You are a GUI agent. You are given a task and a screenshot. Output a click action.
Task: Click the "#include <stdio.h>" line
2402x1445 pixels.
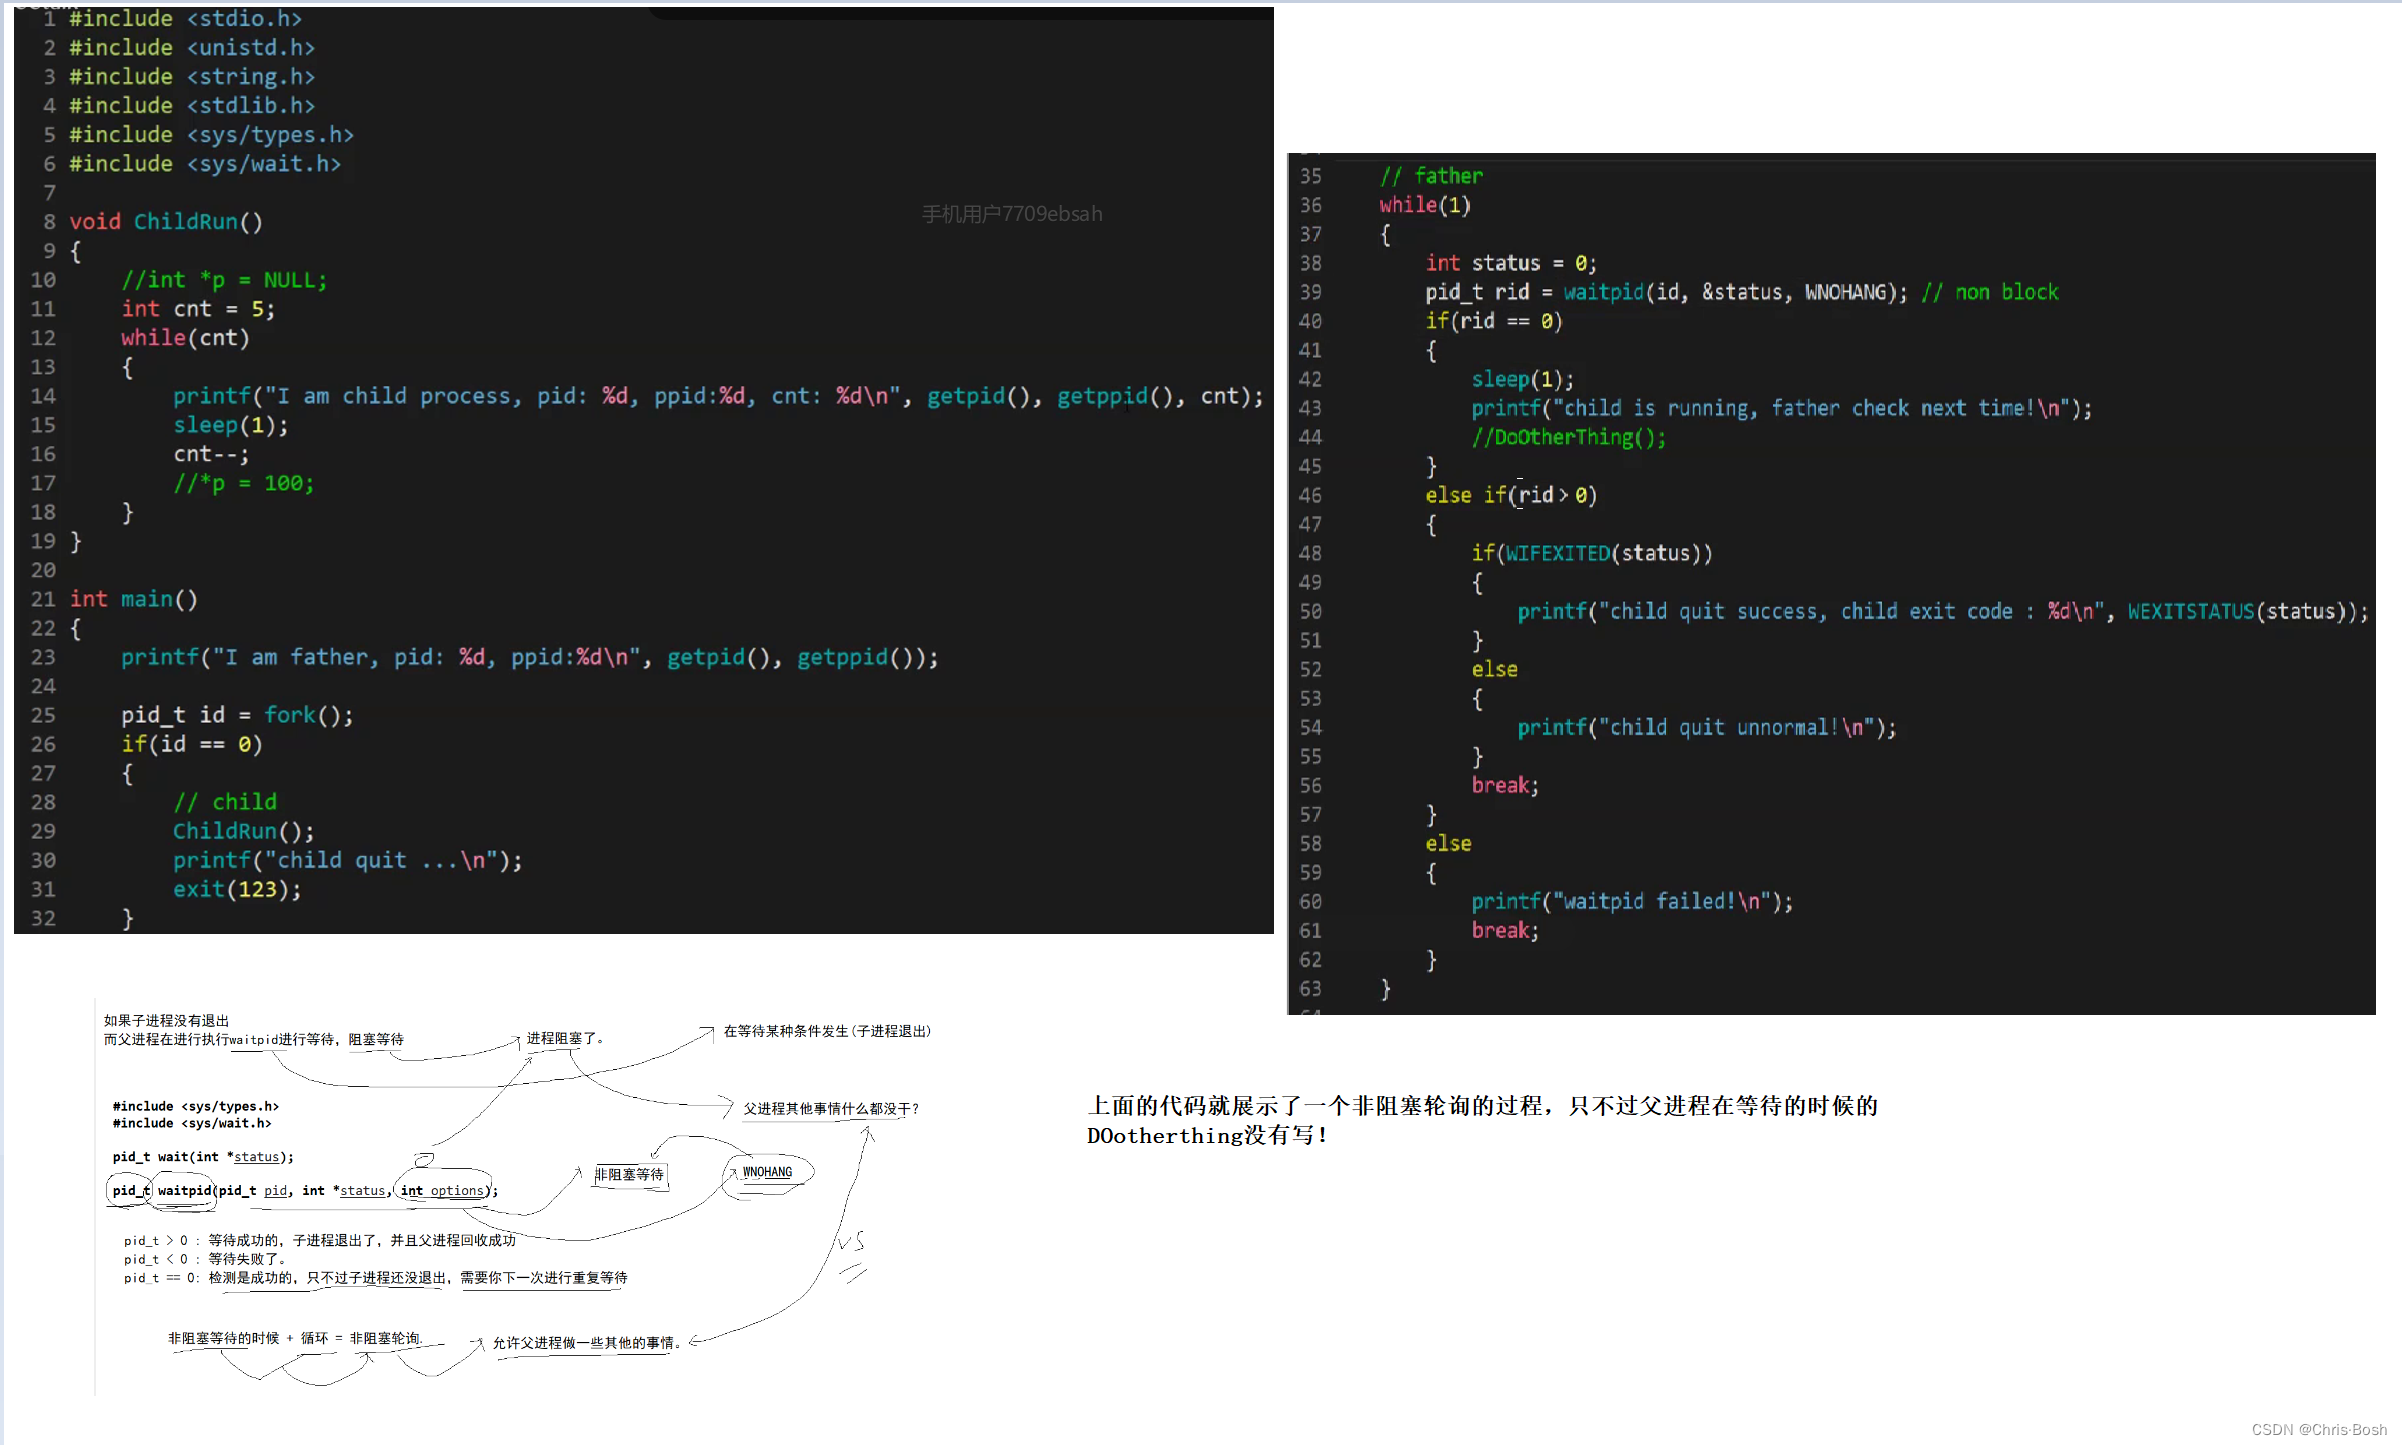click(185, 19)
